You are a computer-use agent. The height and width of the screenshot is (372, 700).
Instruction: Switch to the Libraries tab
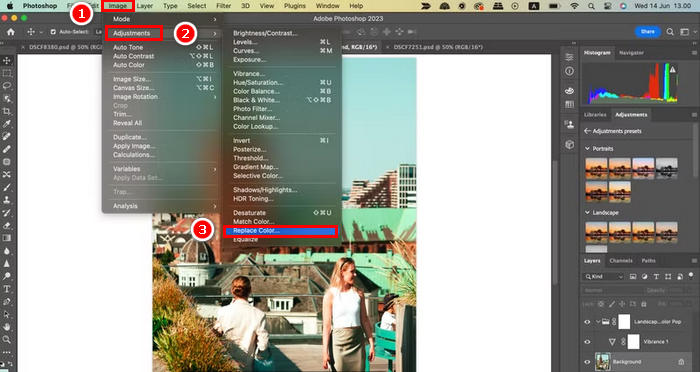(595, 115)
